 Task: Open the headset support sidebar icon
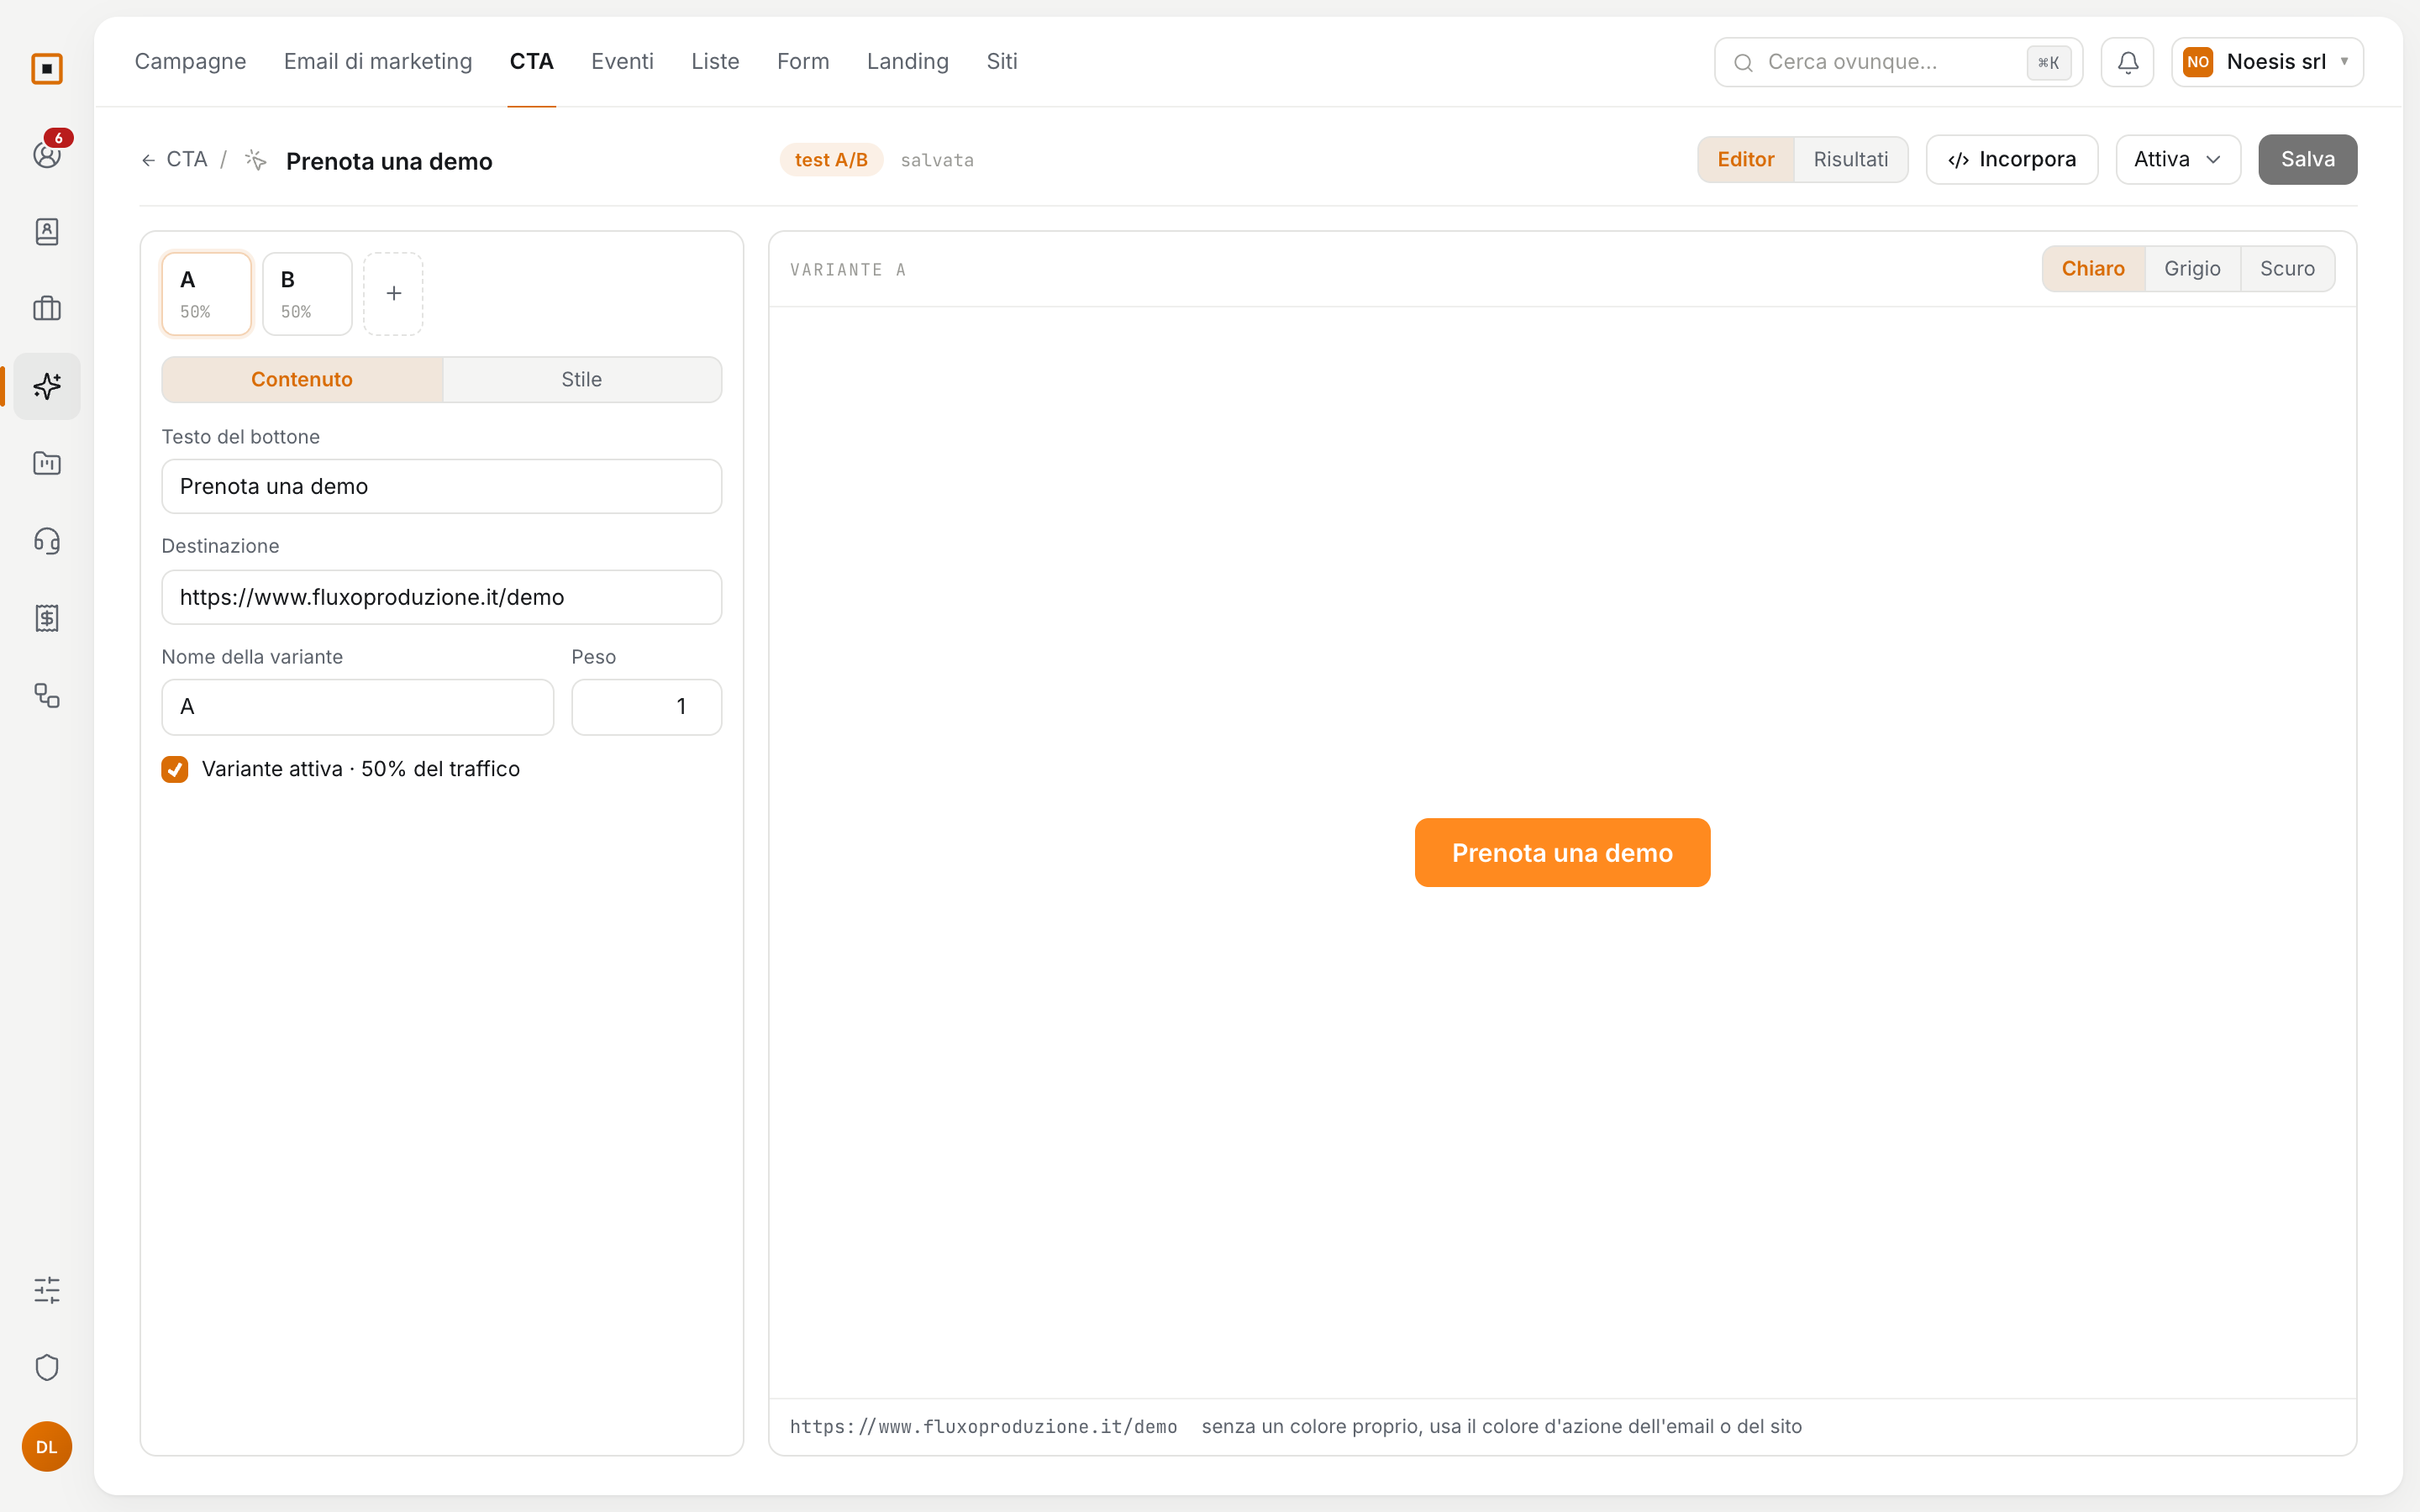(x=47, y=541)
